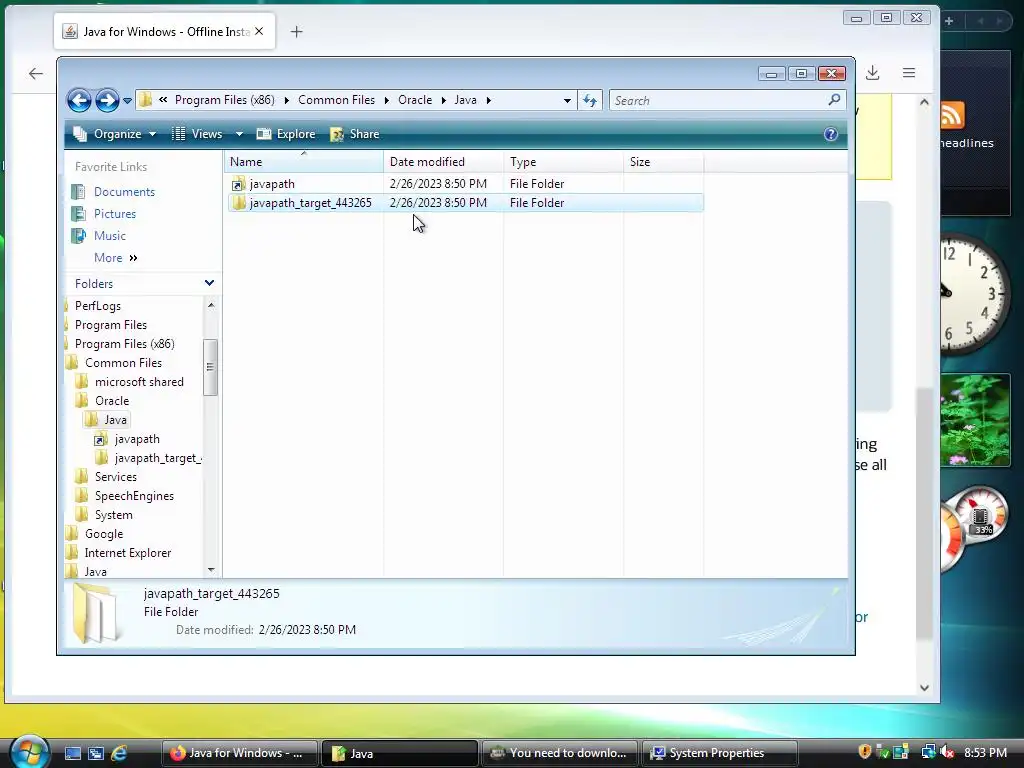Open the Organize menu
The height and width of the screenshot is (768, 1024).
(x=115, y=134)
